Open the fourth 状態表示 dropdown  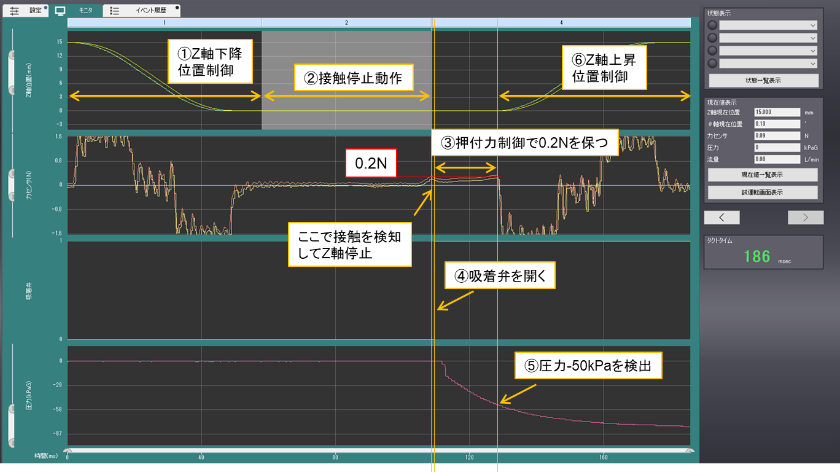tap(770, 63)
